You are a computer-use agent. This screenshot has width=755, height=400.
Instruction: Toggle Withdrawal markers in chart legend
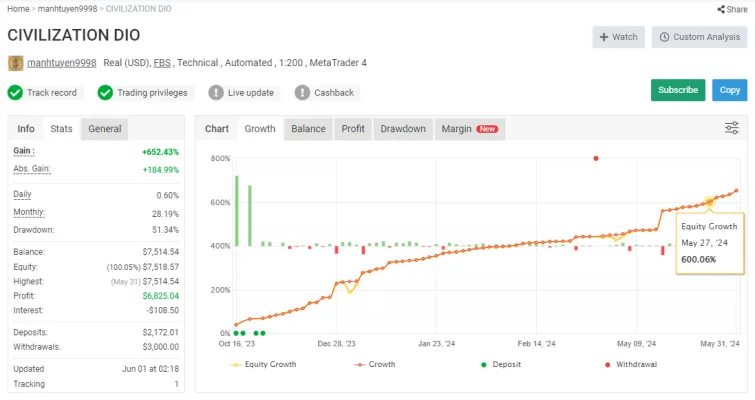[x=631, y=364]
